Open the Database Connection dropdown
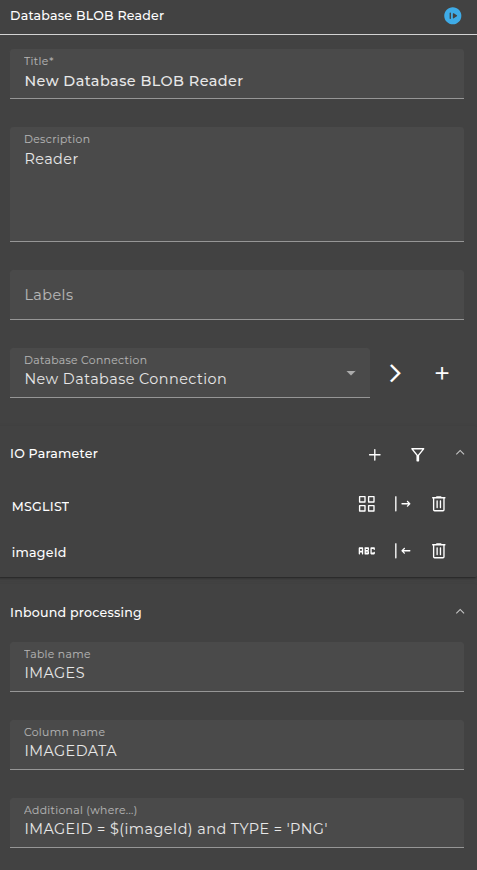The image size is (477, 870). pos(190,373)
